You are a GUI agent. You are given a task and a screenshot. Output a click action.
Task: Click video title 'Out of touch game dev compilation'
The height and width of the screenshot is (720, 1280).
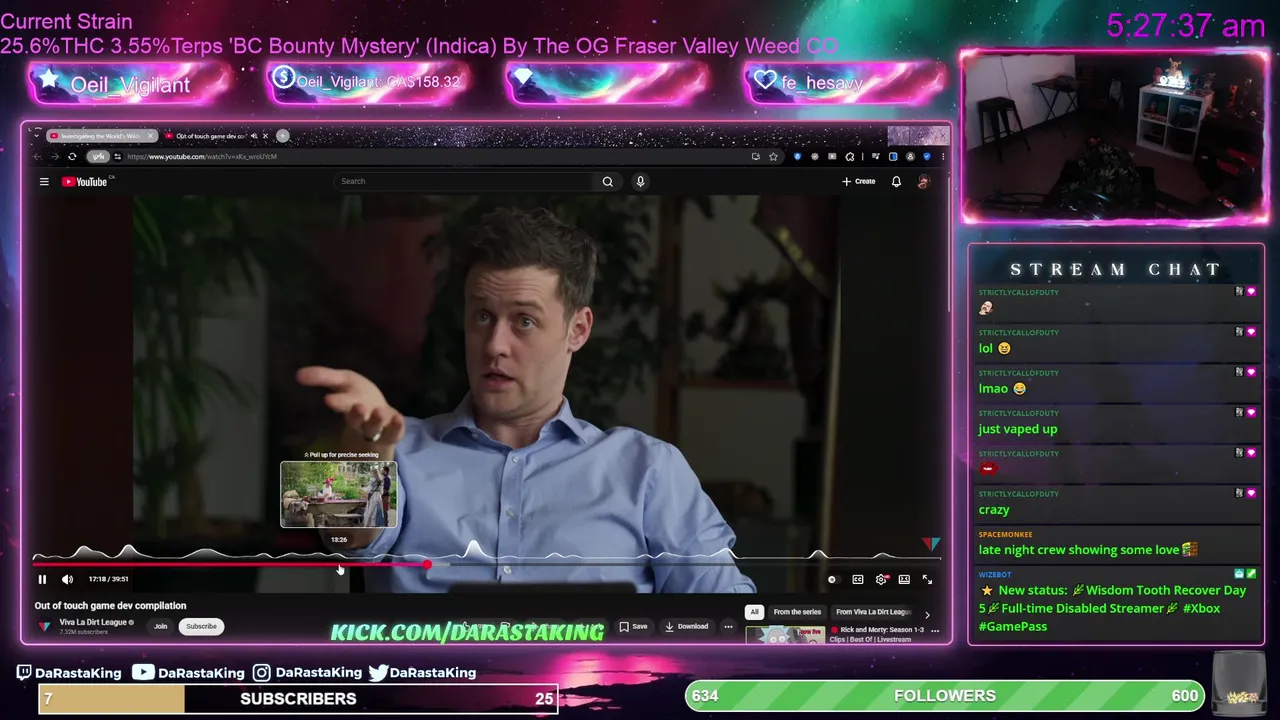click(110, 605)
